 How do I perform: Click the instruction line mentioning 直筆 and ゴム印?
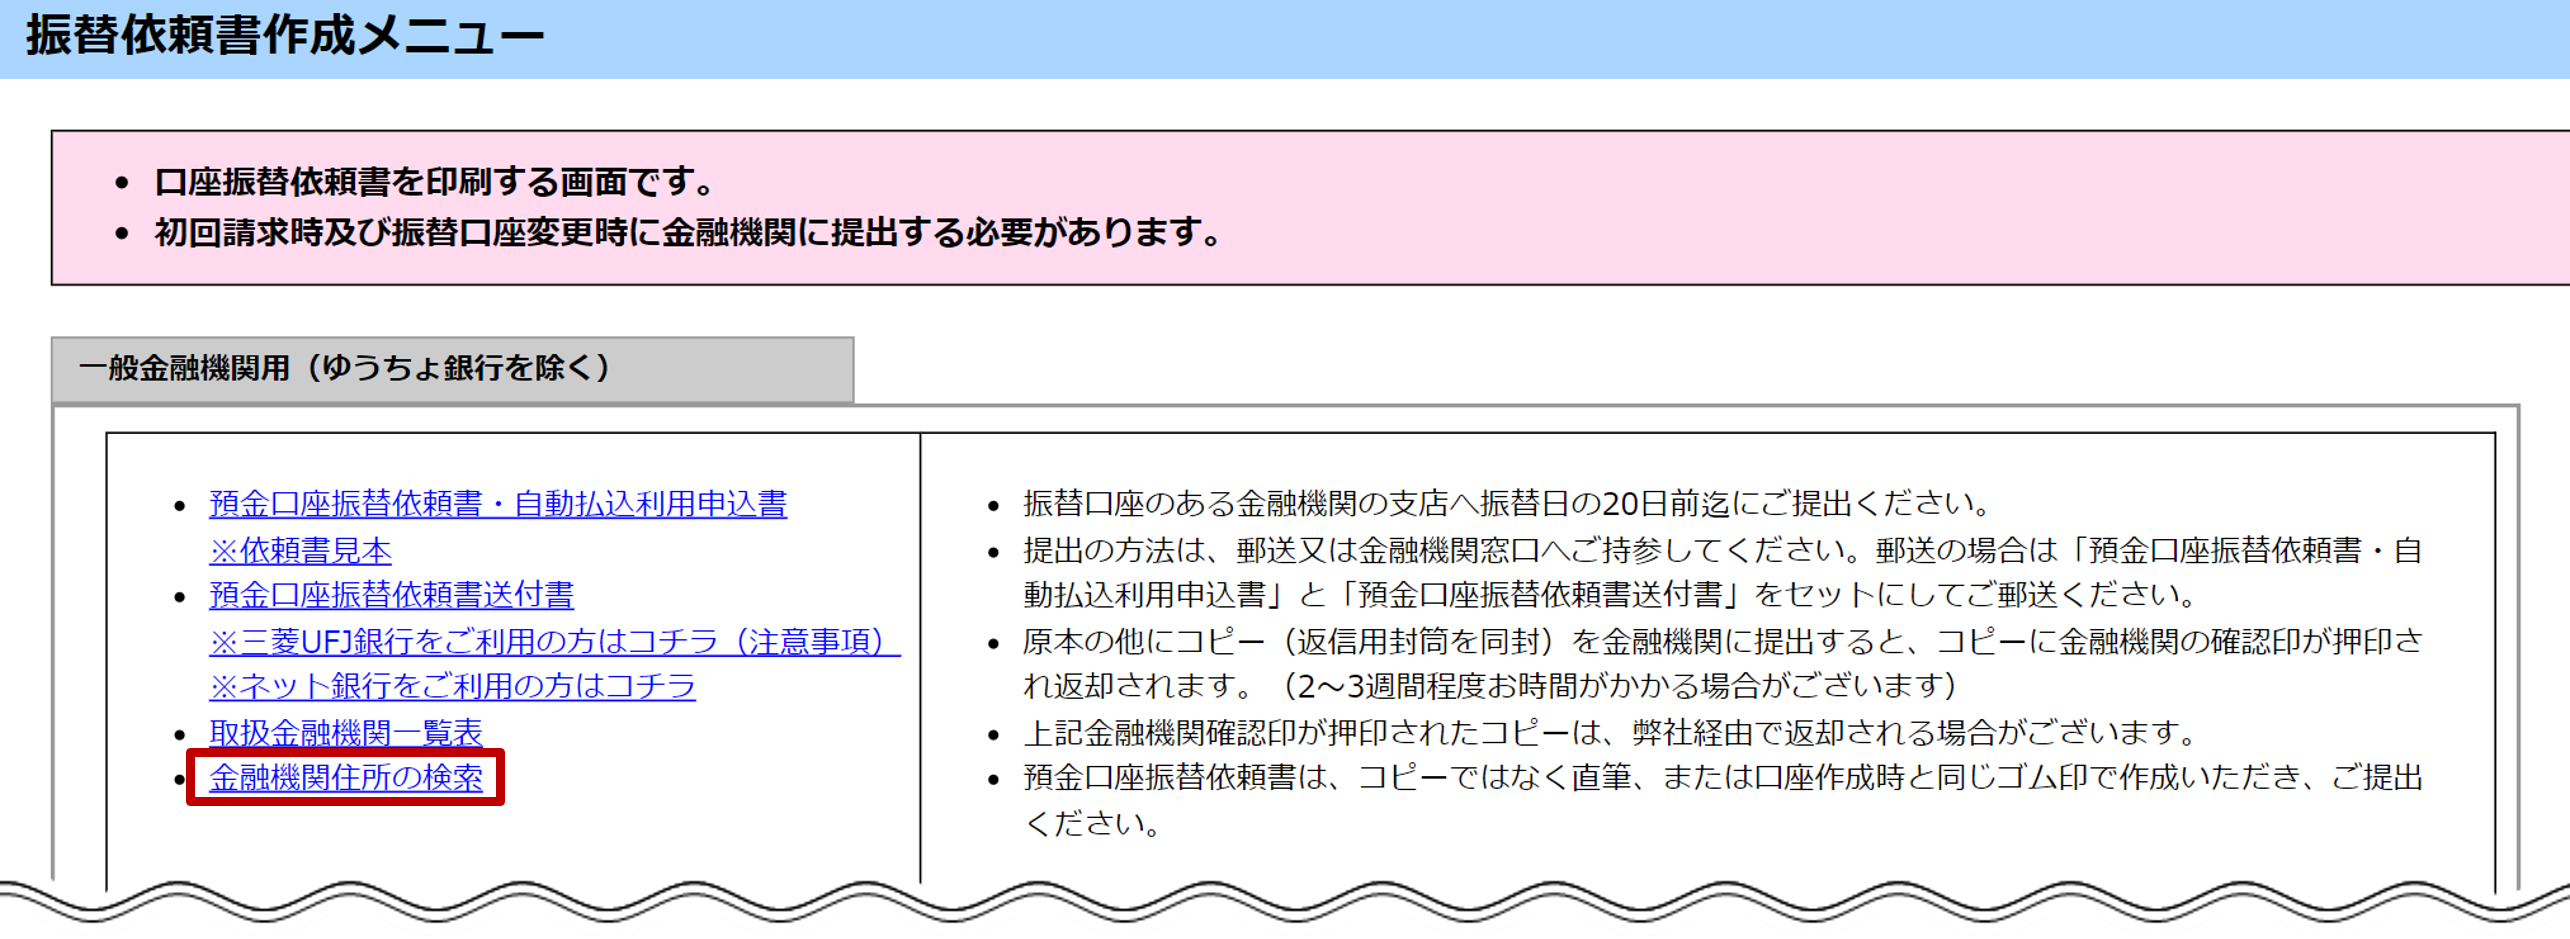coord(1720,778)
